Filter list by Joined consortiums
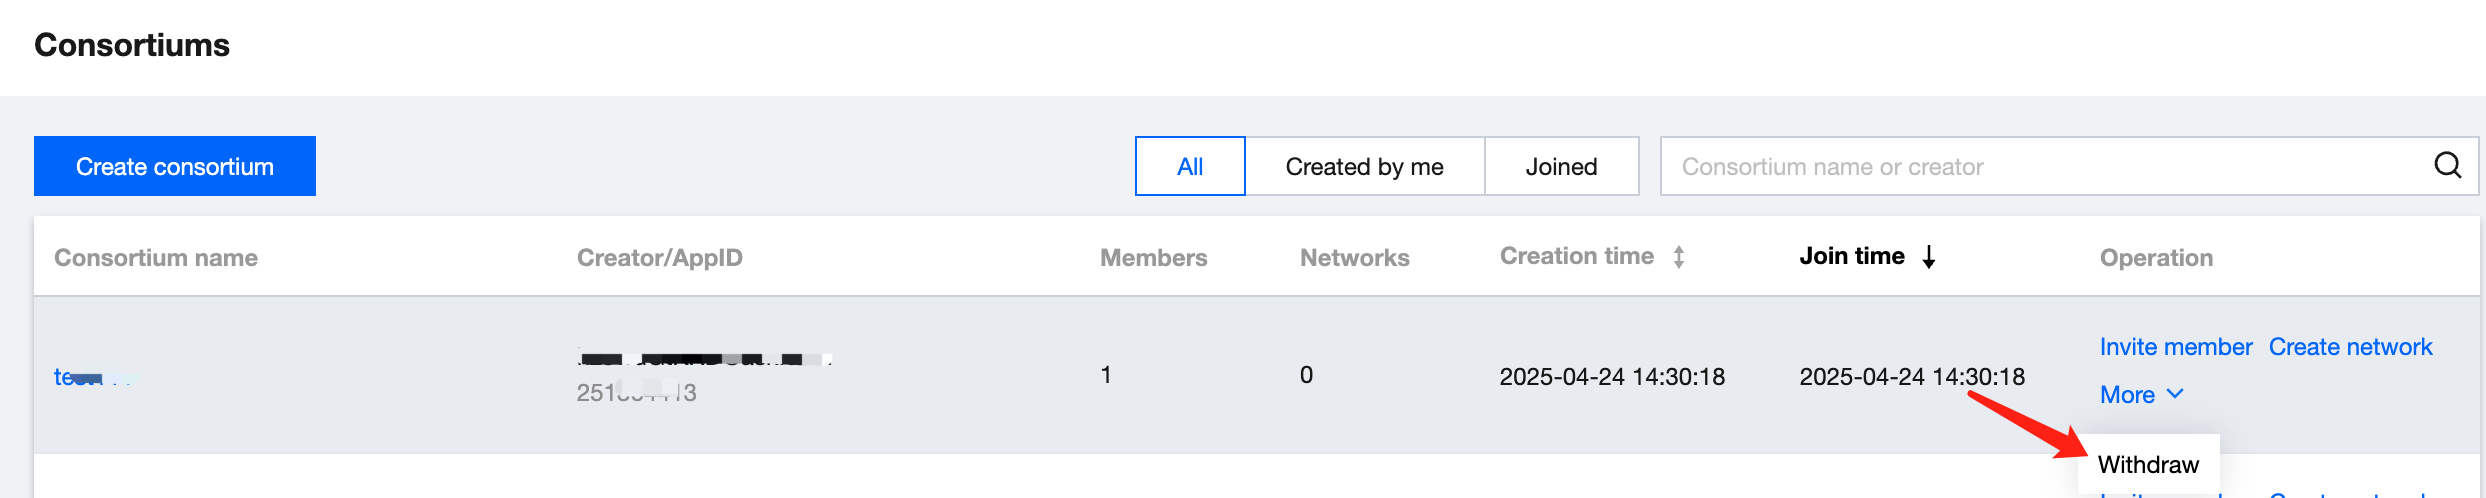Image resolution: width=2486 pixels, height=498 pixels. tap(1561, 166)
